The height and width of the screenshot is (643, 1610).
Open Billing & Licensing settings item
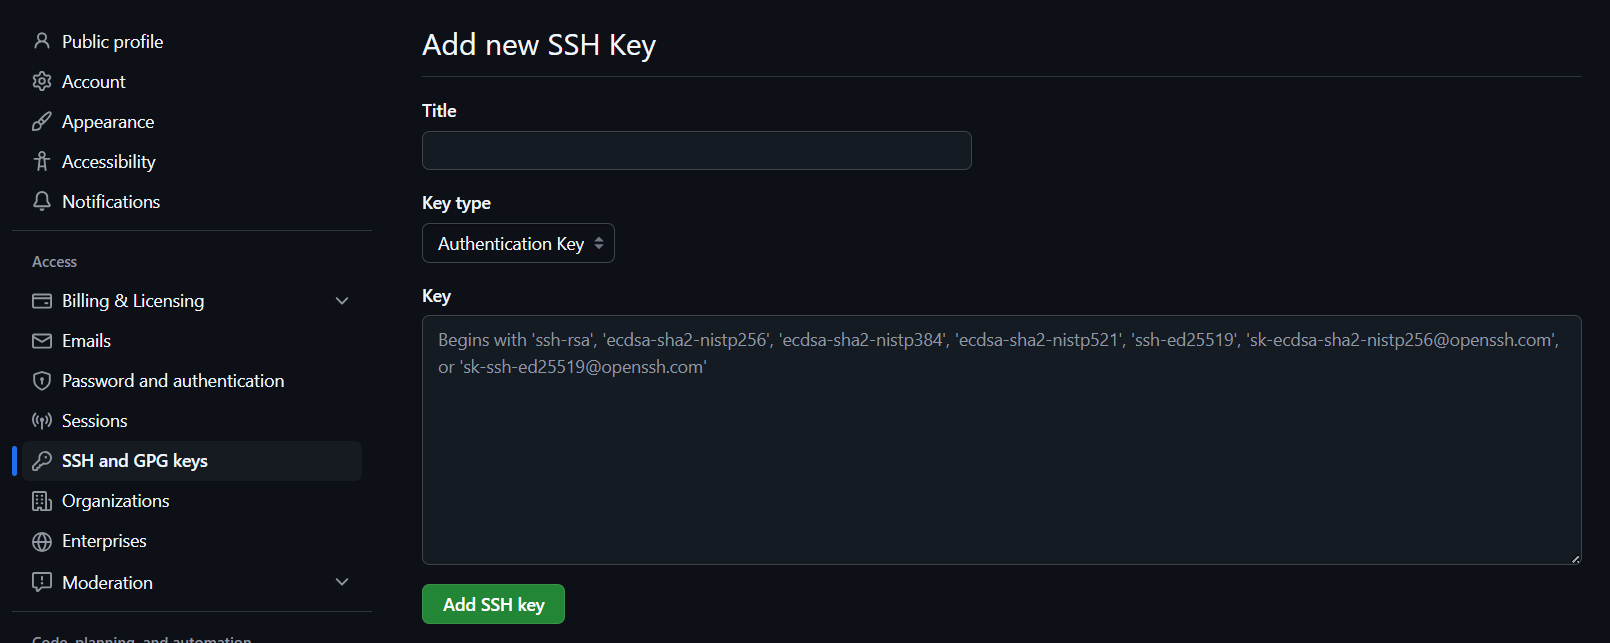[x=133, y=301]
